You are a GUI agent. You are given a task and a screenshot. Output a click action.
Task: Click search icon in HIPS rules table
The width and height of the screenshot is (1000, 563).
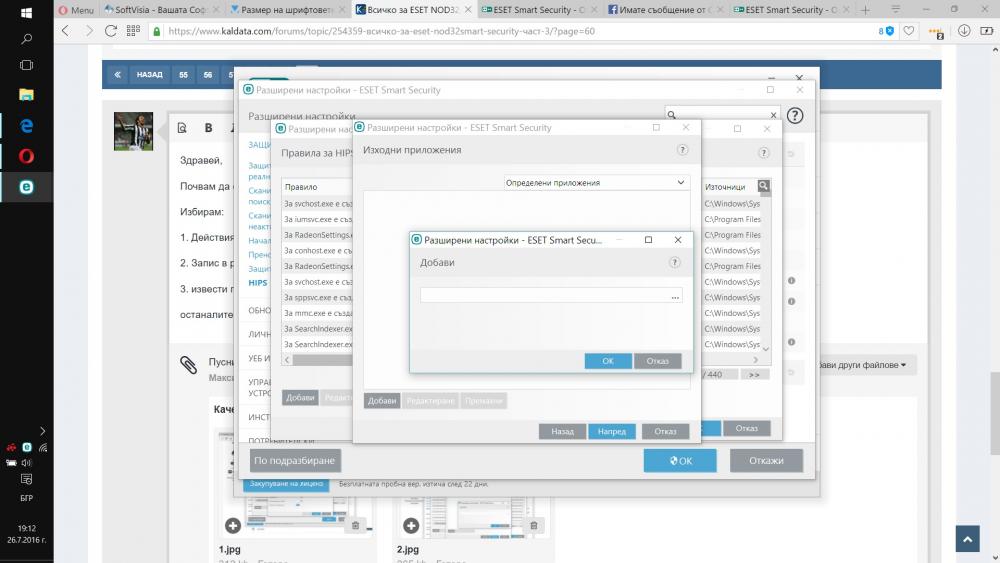pyautogui.click(x=763, y=186)
